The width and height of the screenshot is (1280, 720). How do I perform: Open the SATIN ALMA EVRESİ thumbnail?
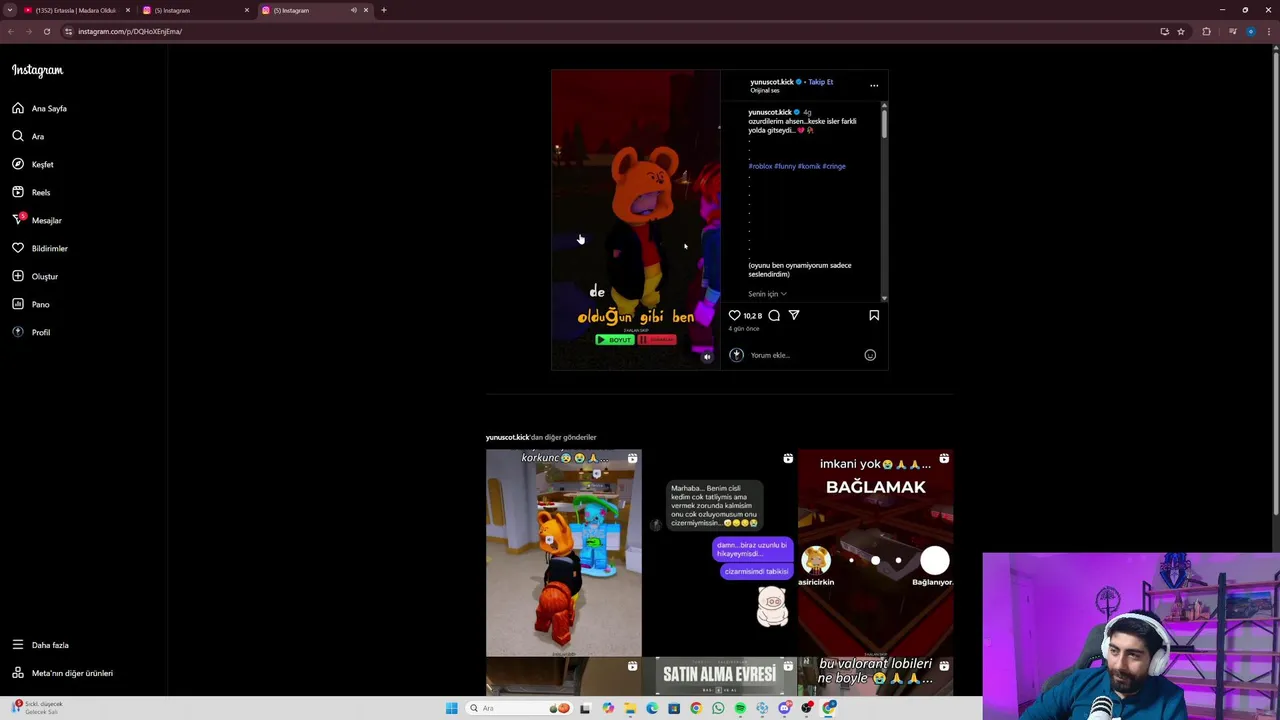tap(720, 677)
